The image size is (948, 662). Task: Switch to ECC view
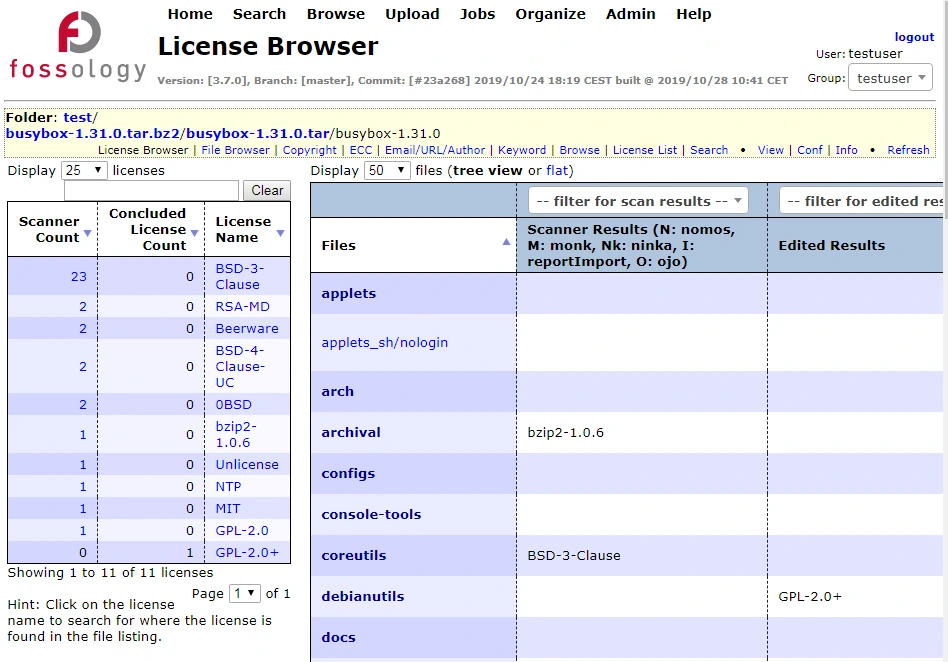pyautogui.click(x=361, y=150)
